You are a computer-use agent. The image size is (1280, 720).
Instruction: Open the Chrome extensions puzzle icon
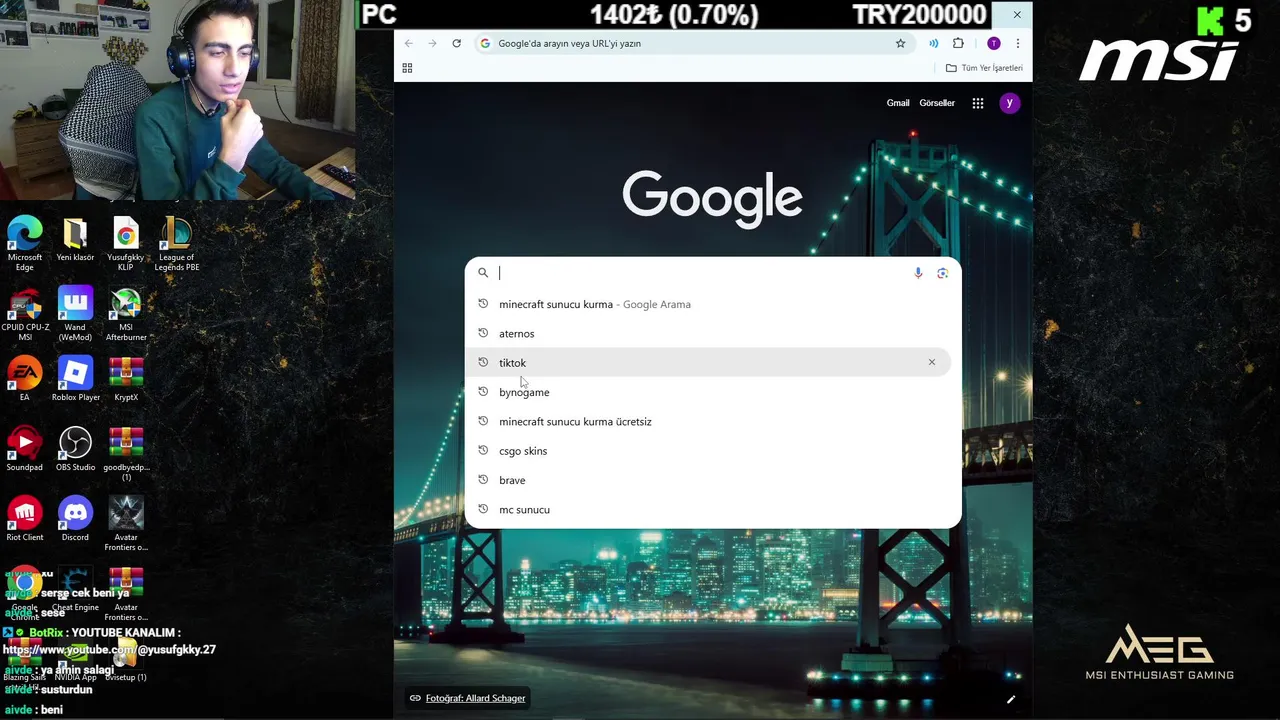pos(958,43)
